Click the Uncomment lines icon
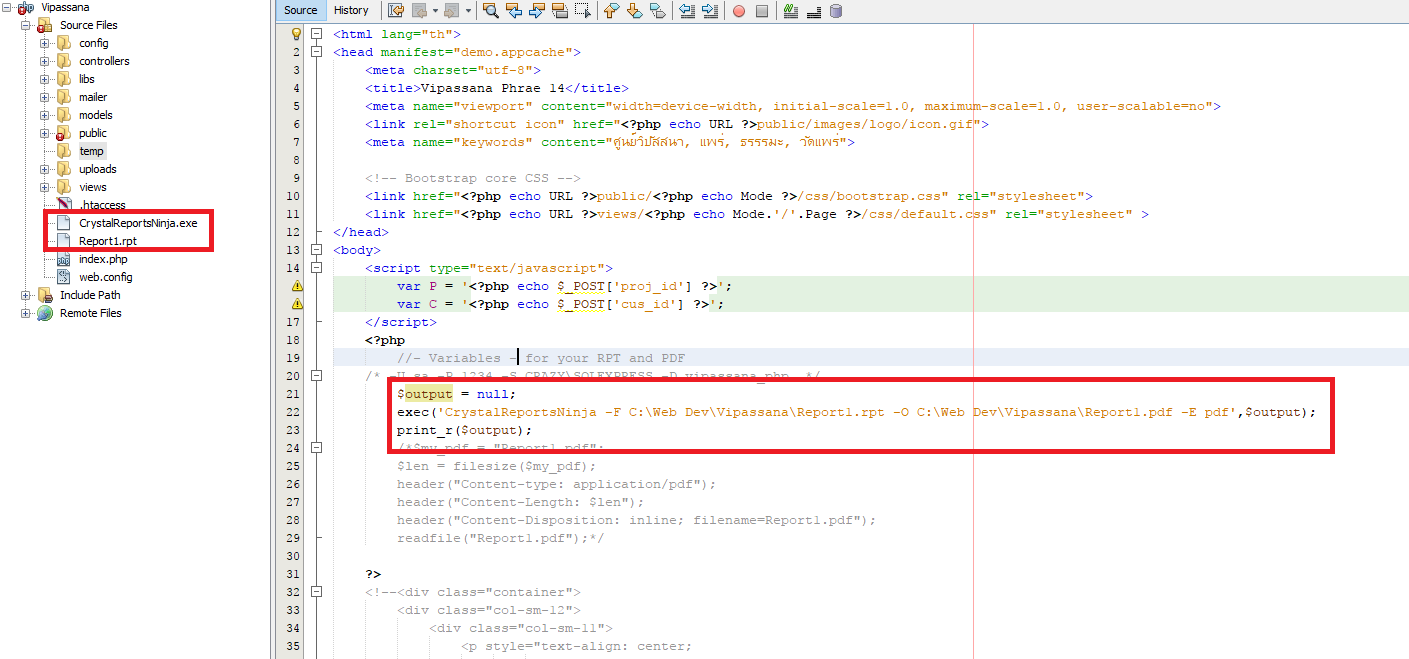 [814, 11]
